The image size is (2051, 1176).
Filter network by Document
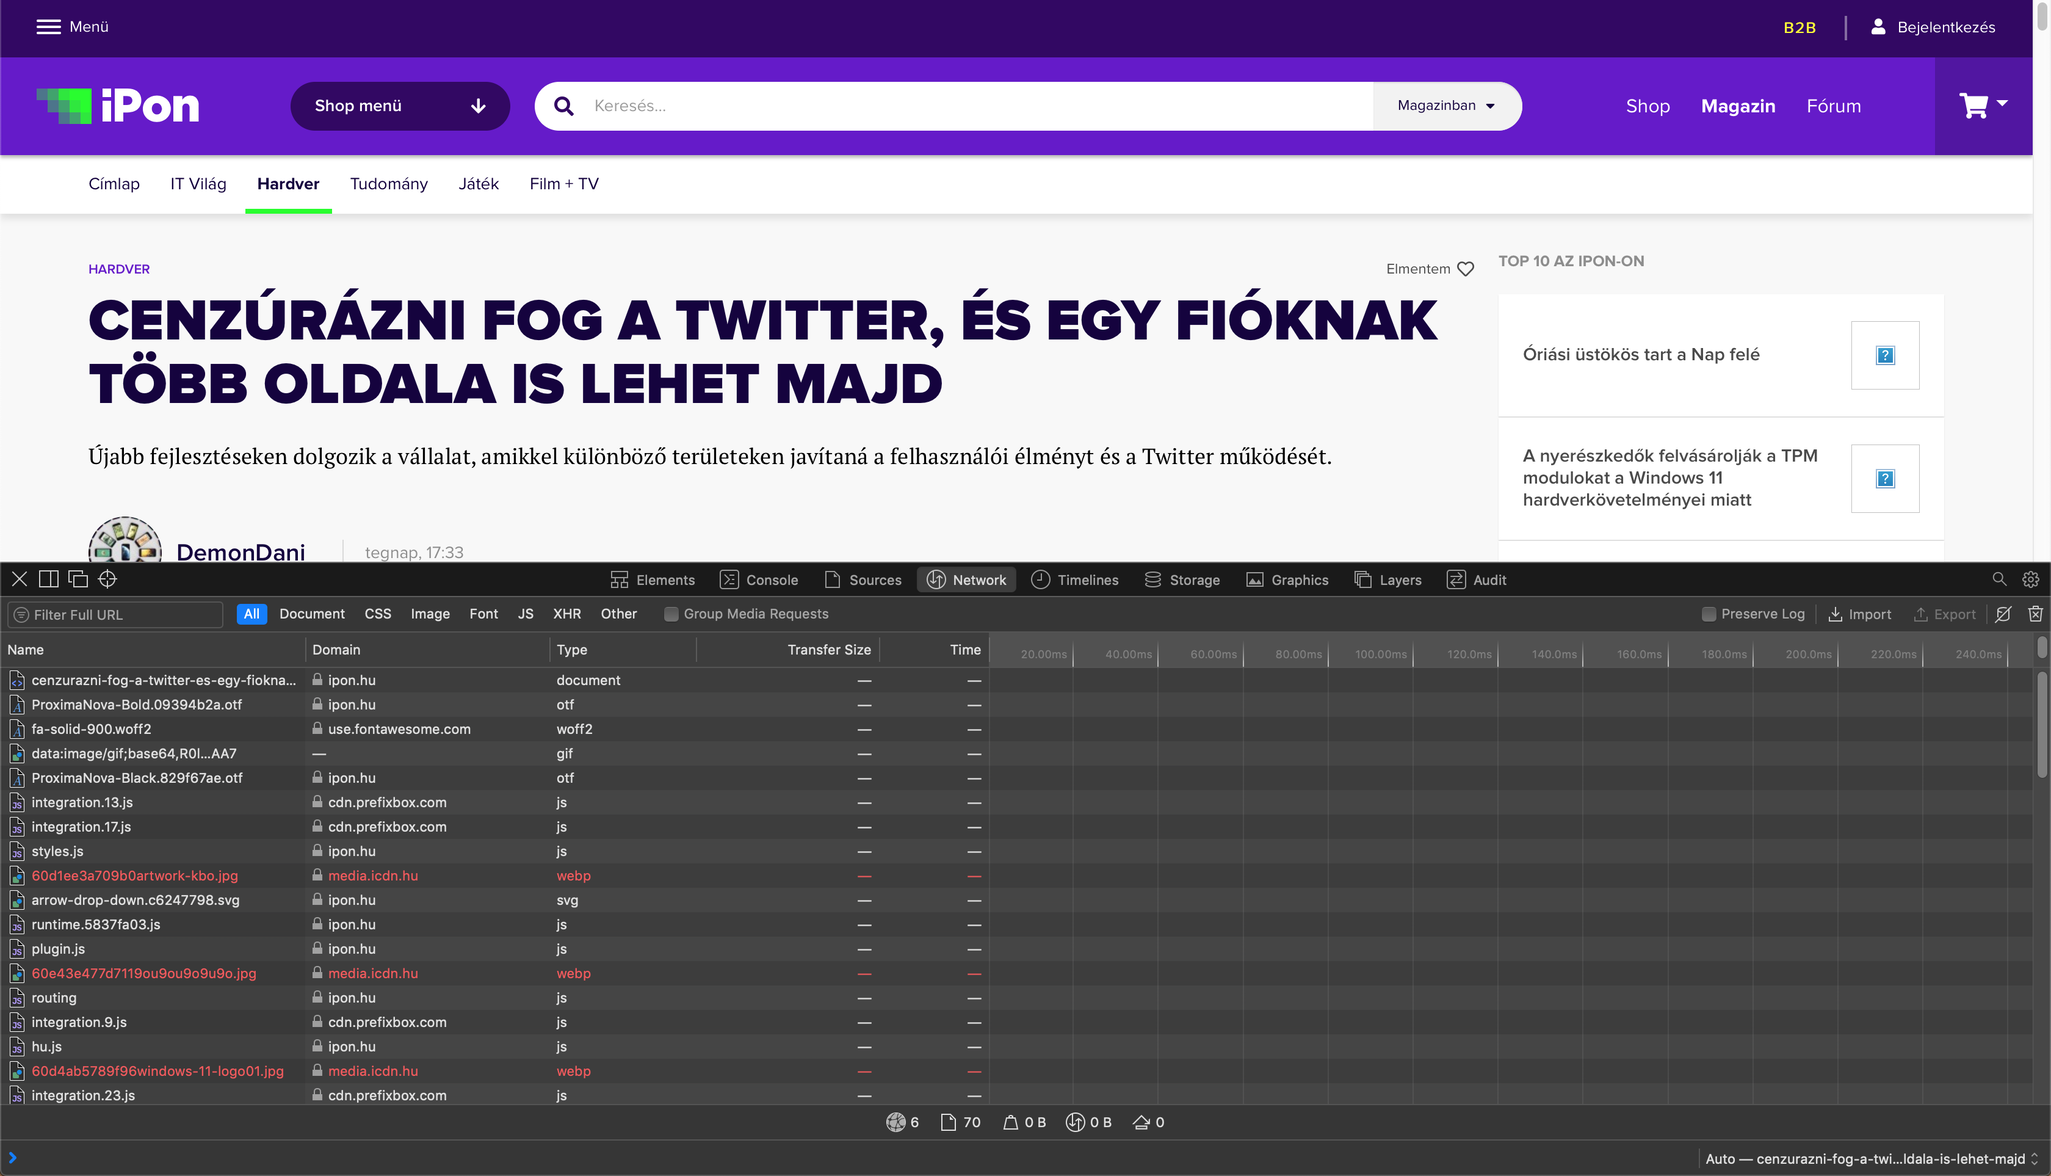pos(312,614)
